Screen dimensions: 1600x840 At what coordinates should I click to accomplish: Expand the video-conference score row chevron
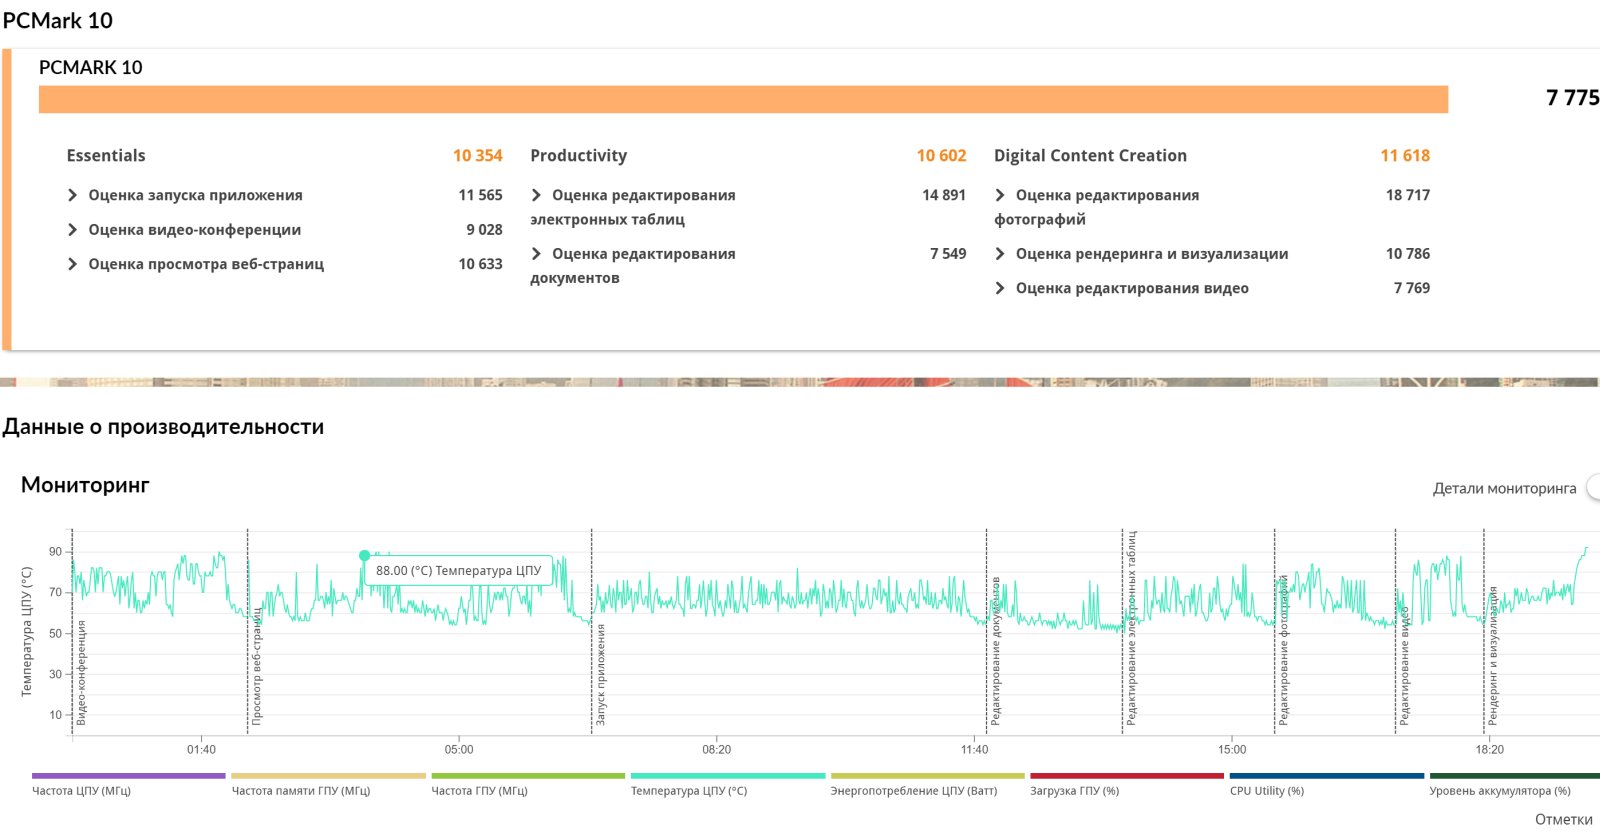72,230
